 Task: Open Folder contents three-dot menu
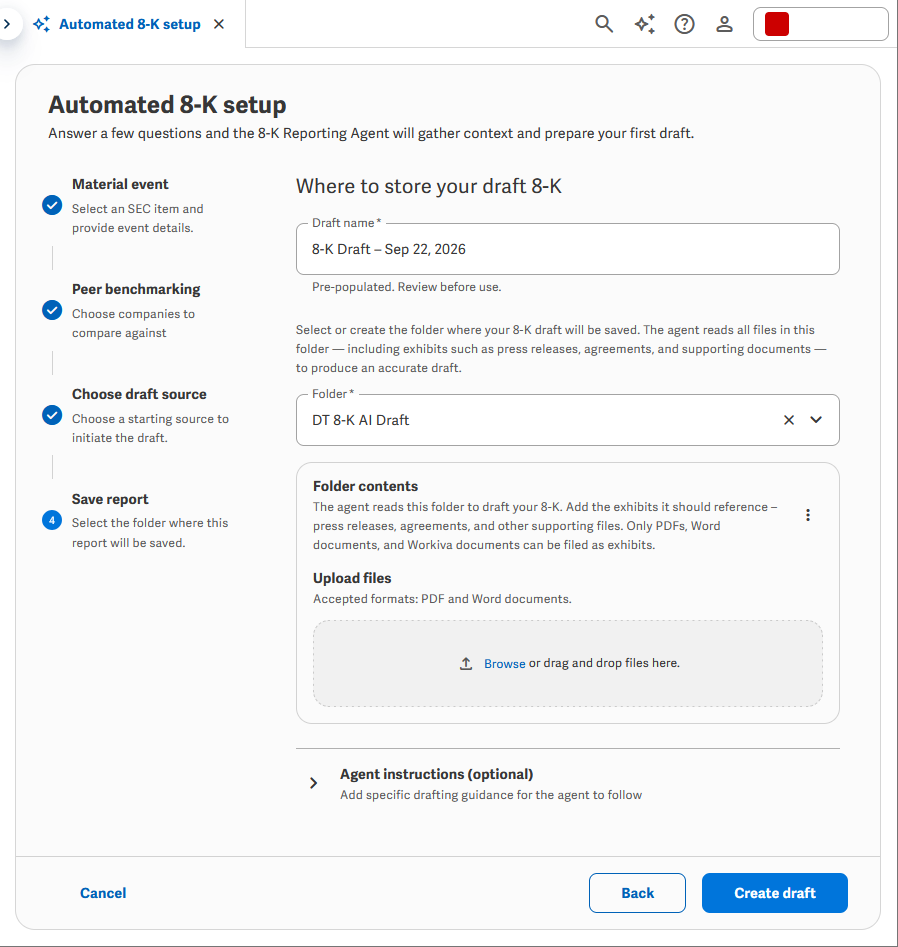click(807, 515)
